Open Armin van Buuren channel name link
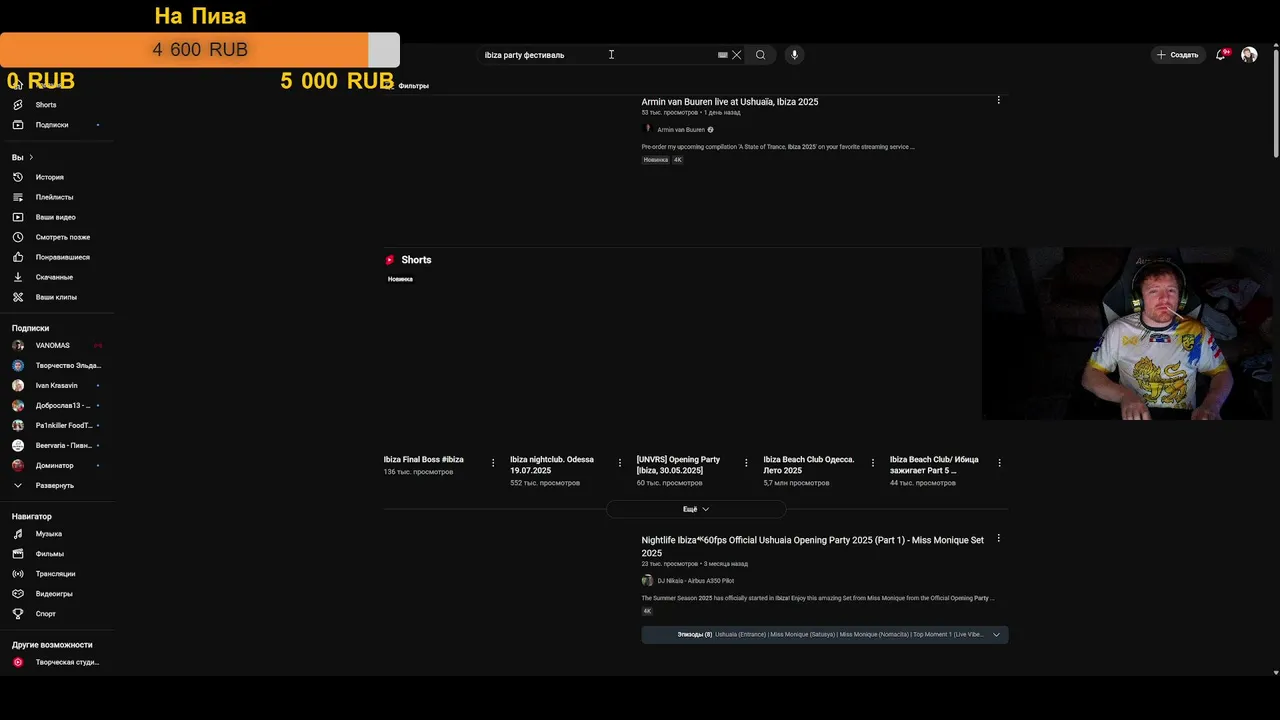This screenshot has width=1280, height=720. pyautogui.click(x=681, y=130)
